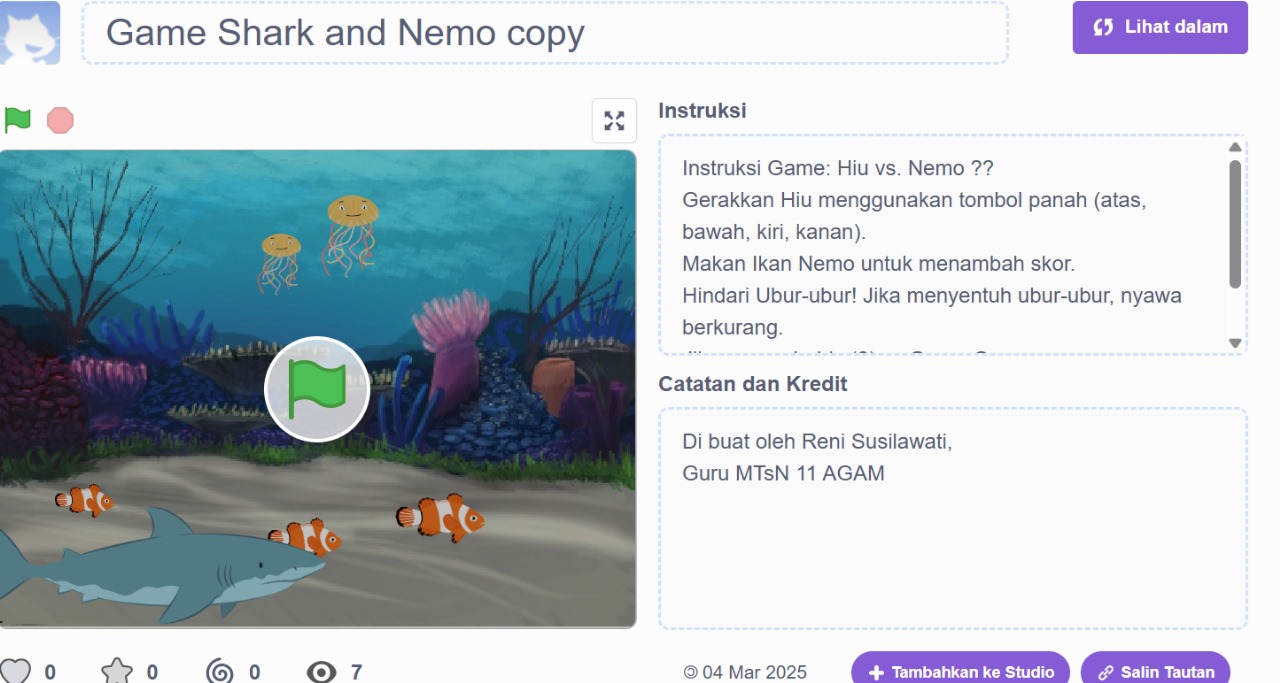Click text 'Makan Ikan Nemo untuk menambah skor.'

click(x=878, y=264)
